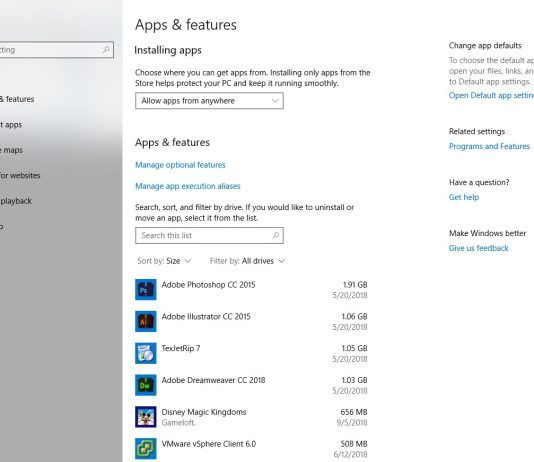Image resolution: width=534 pixels, height=462 pixels.
Task: Click the Related settings heading
Action: [477, 131]
